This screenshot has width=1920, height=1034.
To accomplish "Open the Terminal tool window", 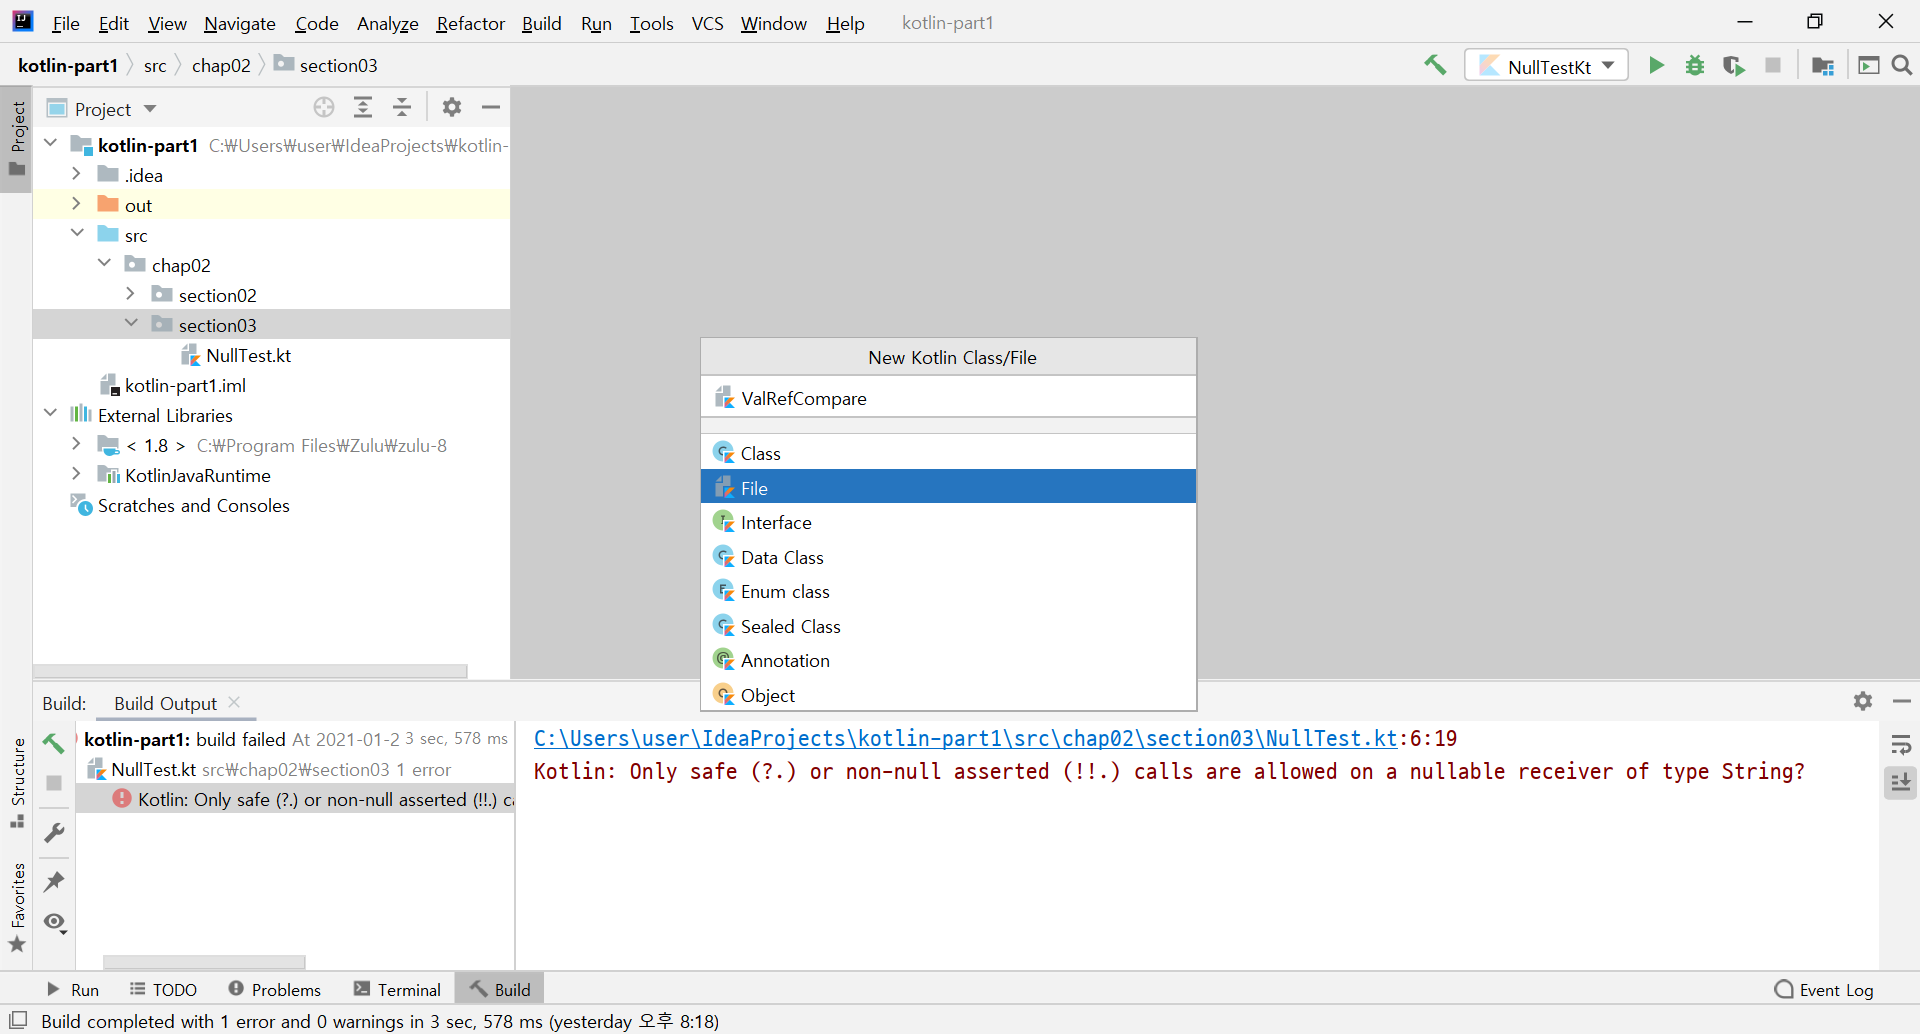I will (x=397, y=989).
